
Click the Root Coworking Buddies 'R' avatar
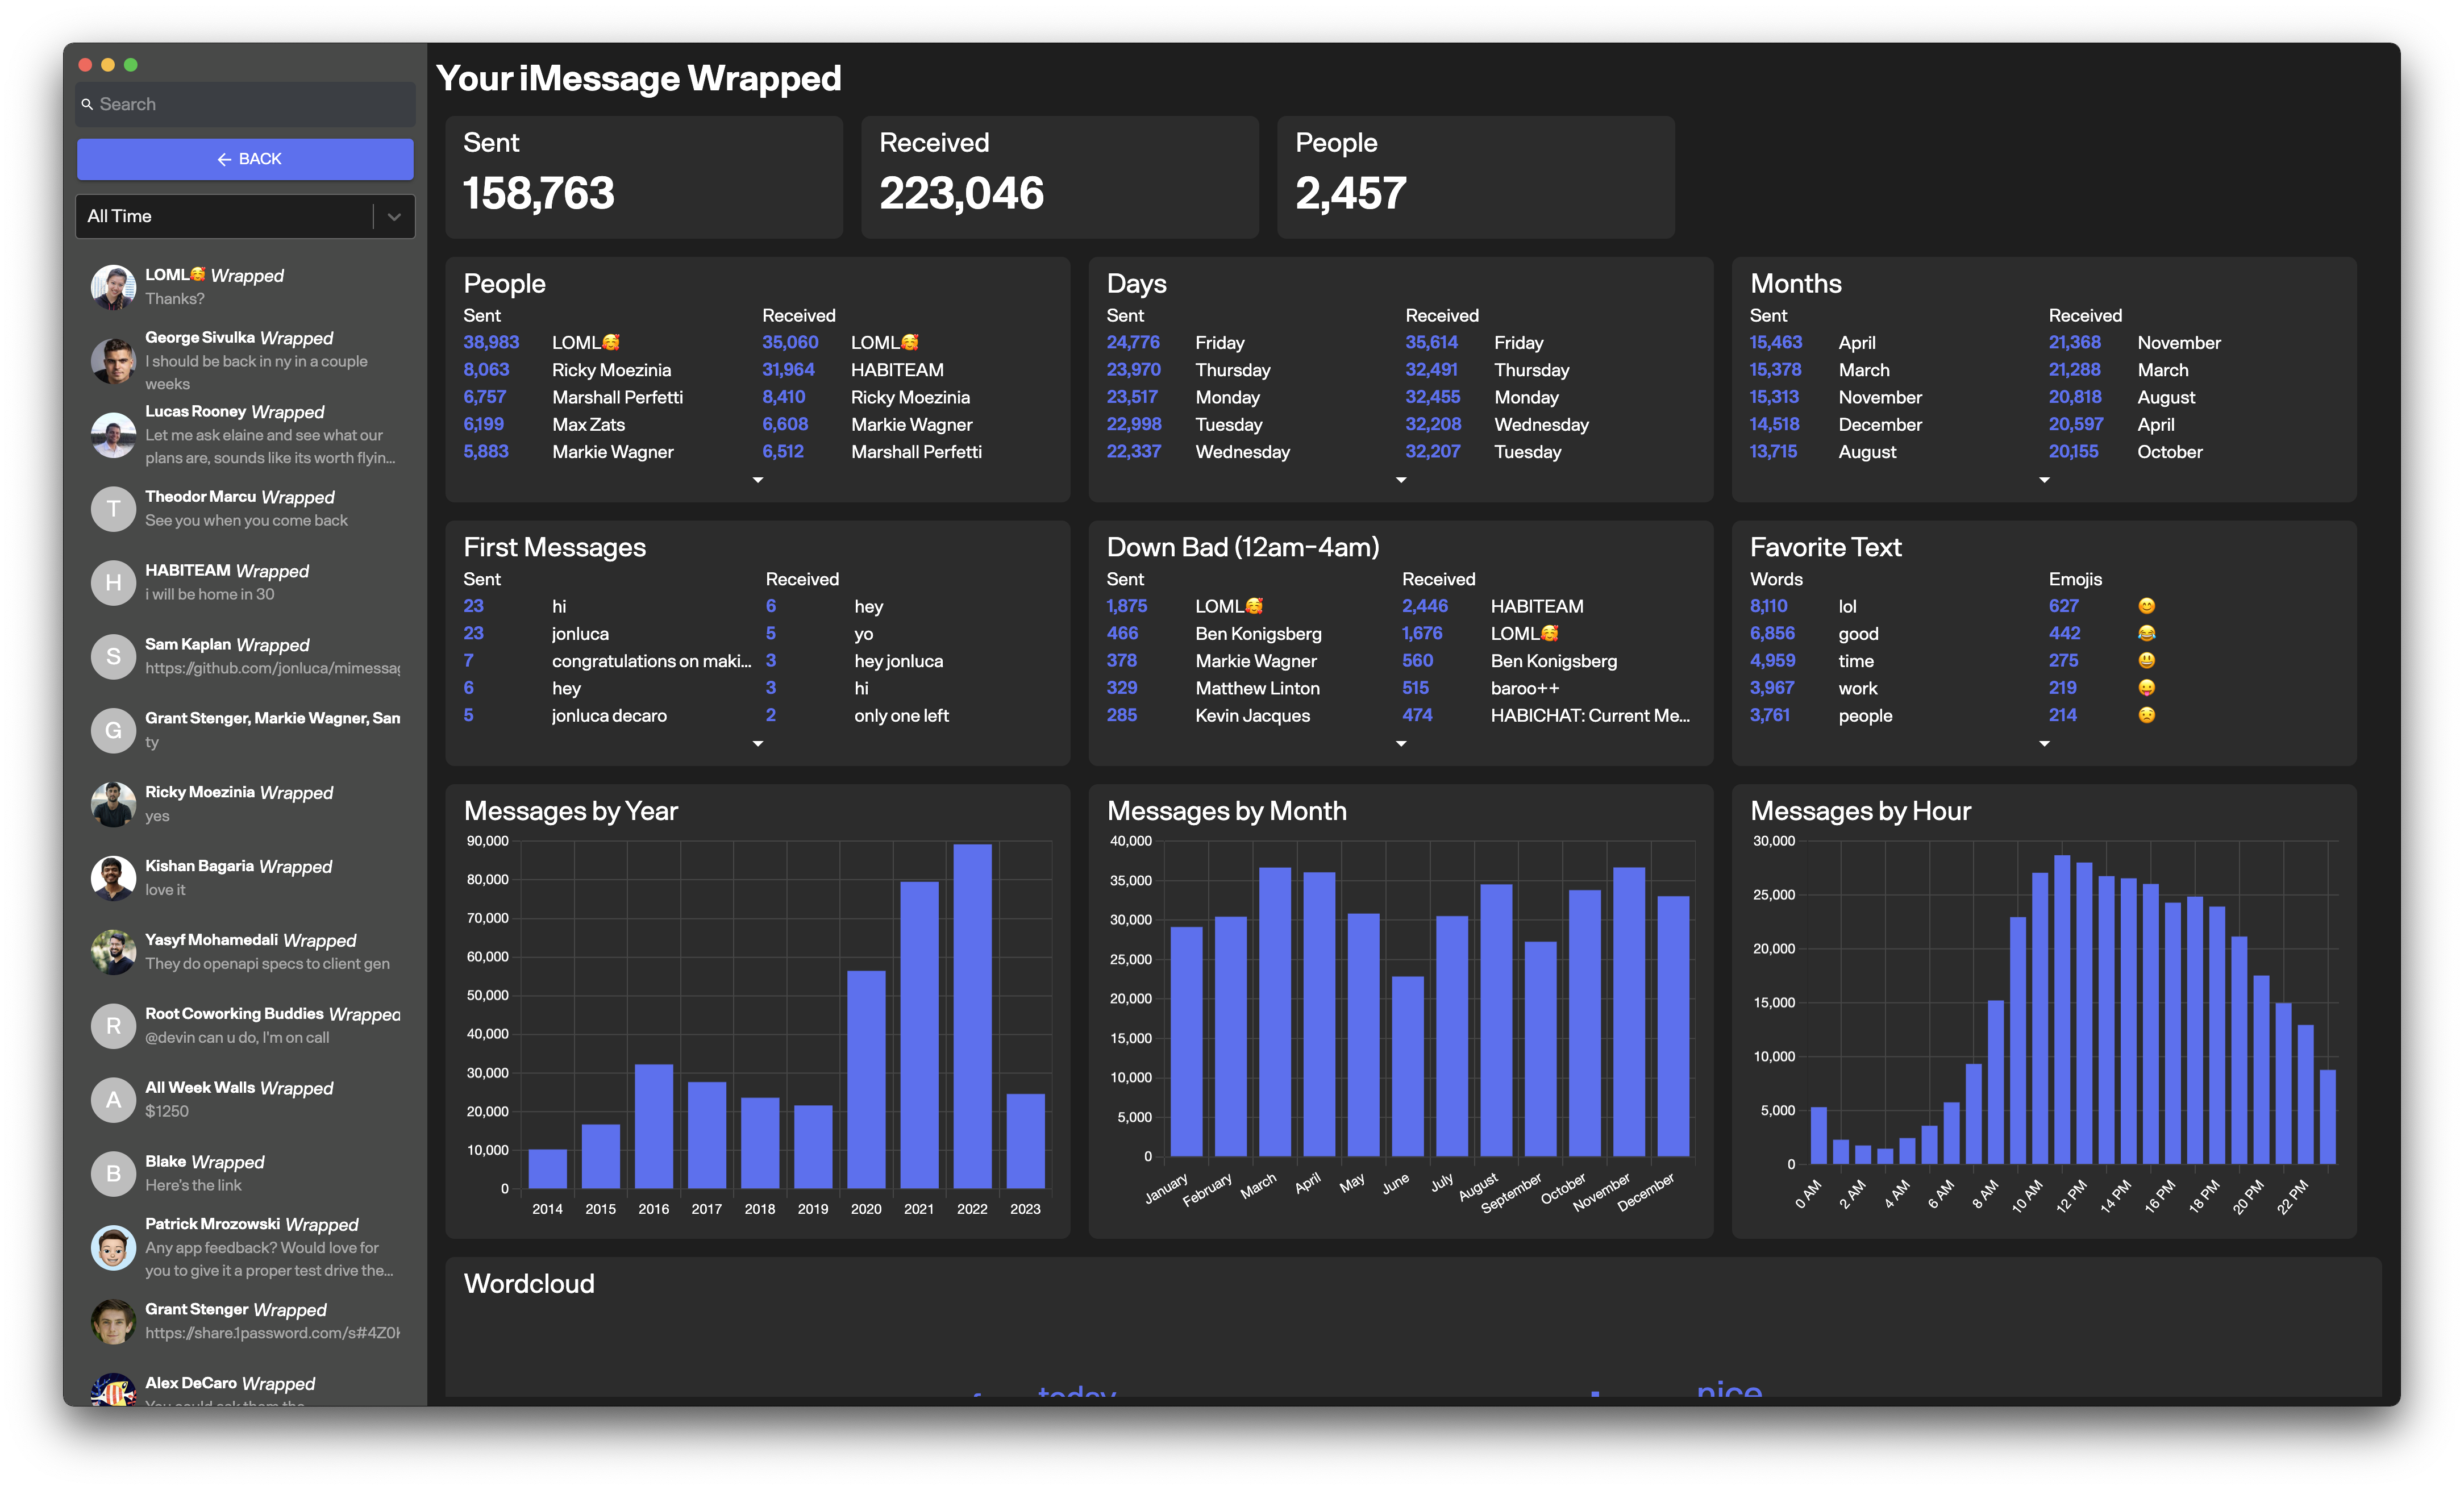coord(113,1026)
